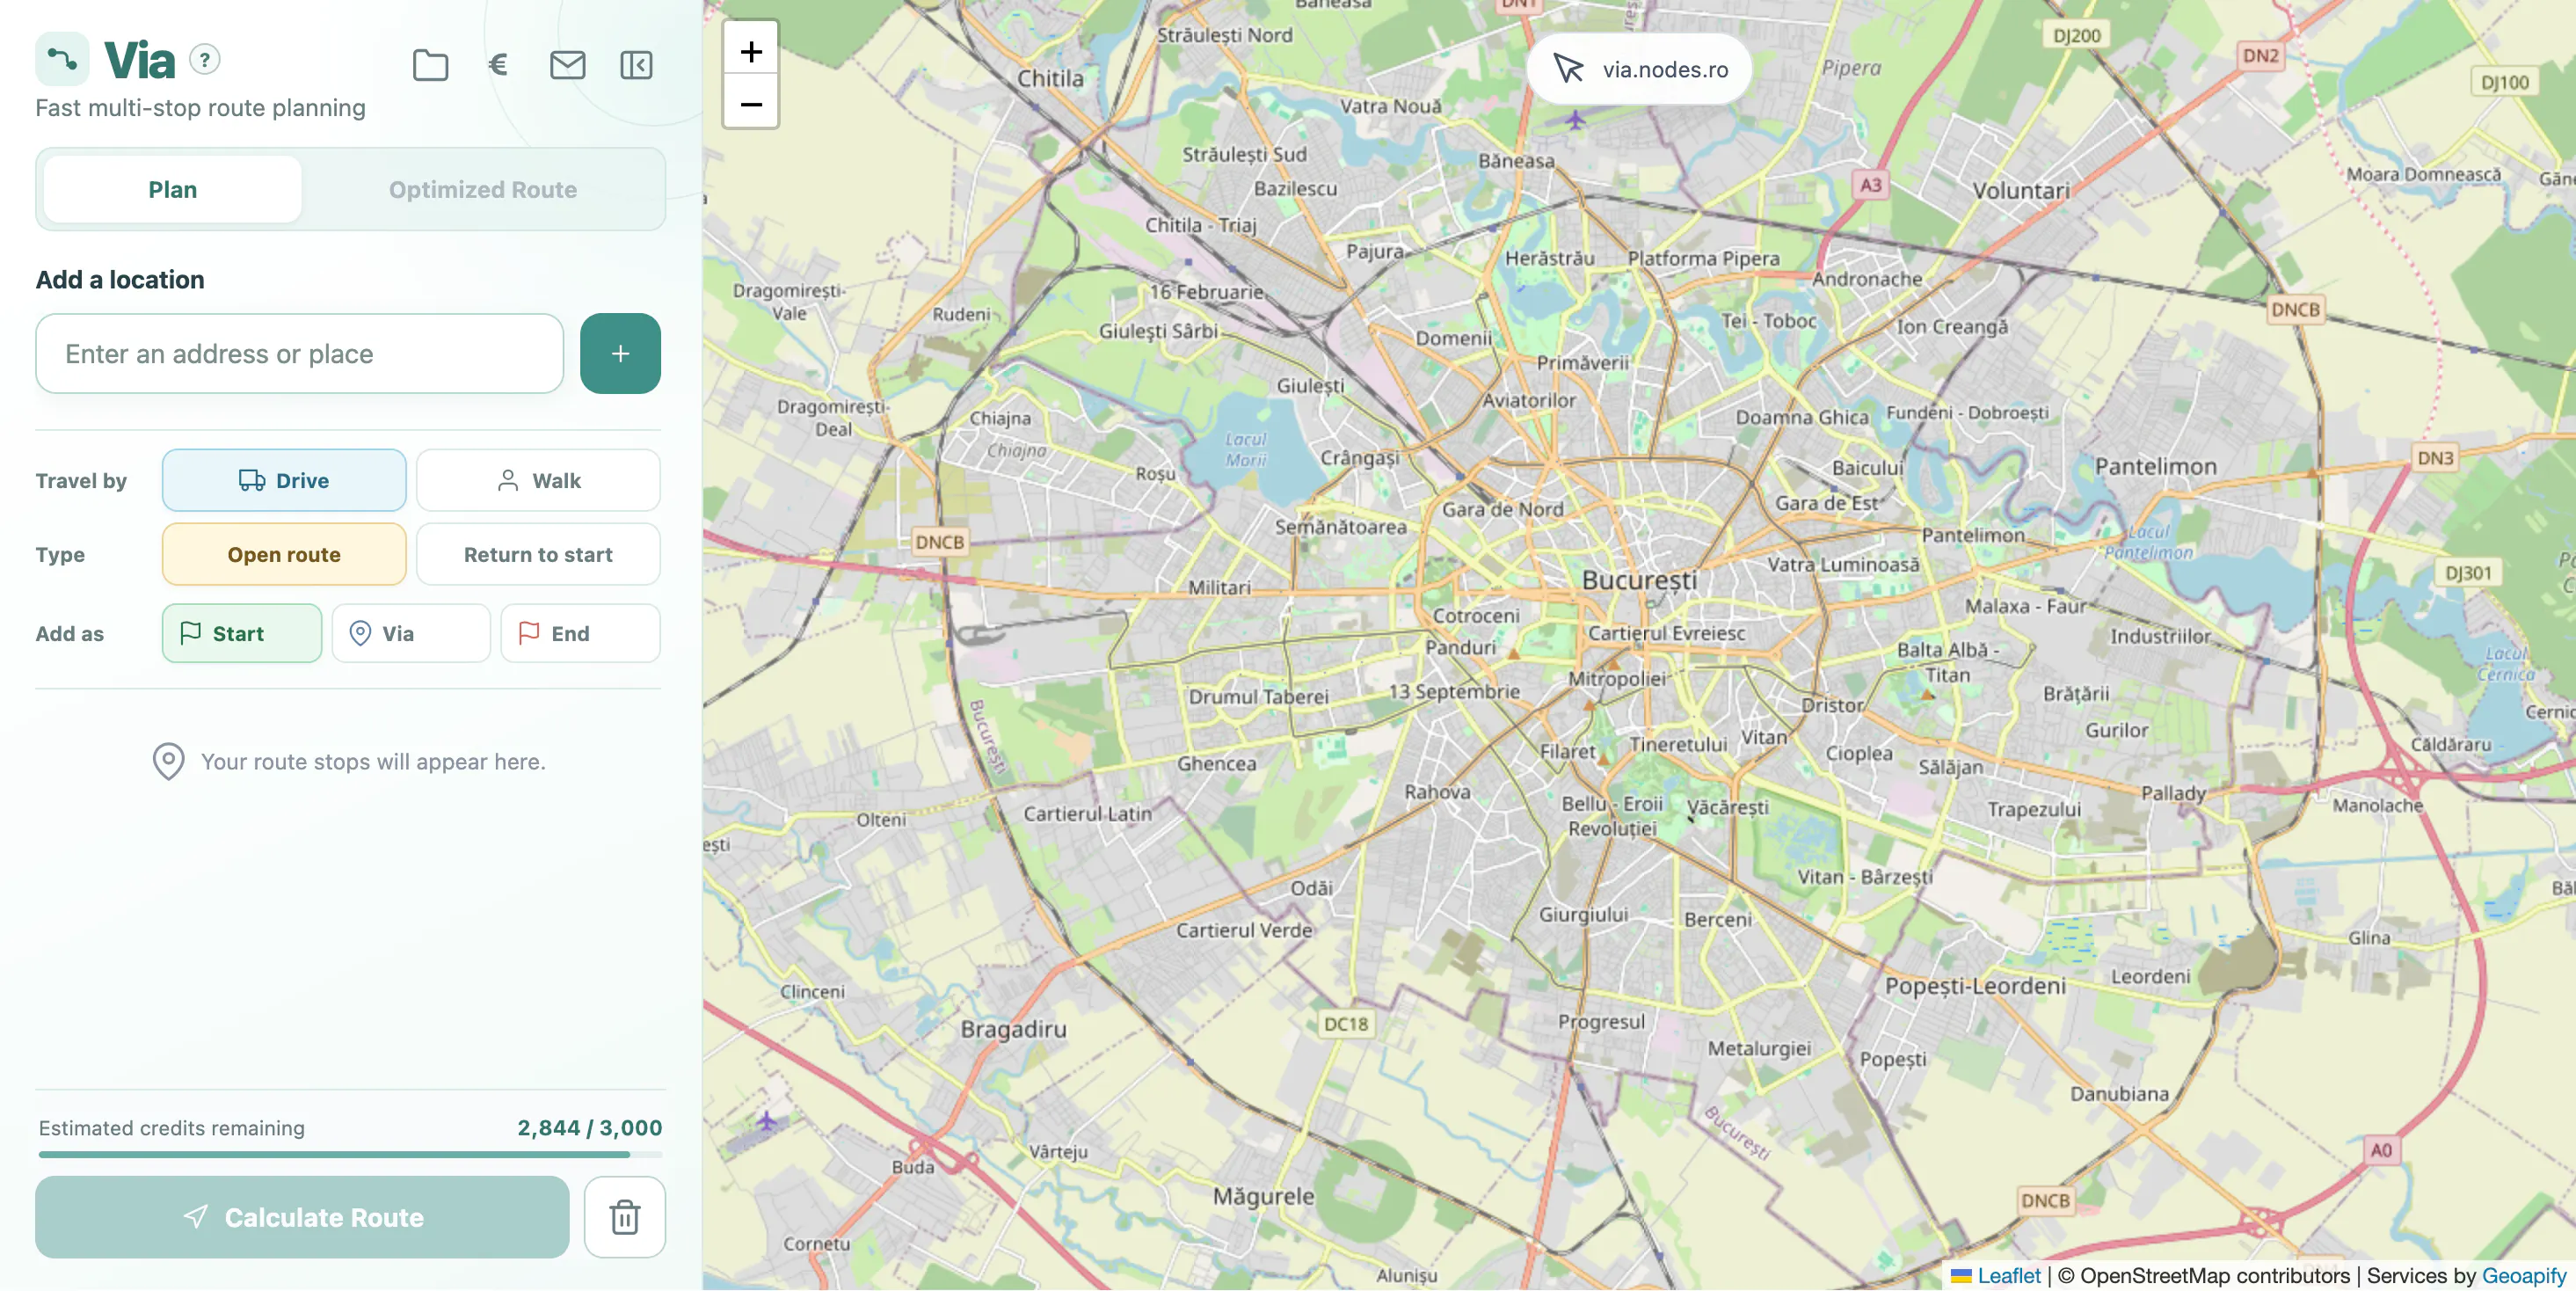Click the A0 motorway shield
Viewport: 2576px width, 1291px height.
pyautogui.click(x=2381, y=1150)
